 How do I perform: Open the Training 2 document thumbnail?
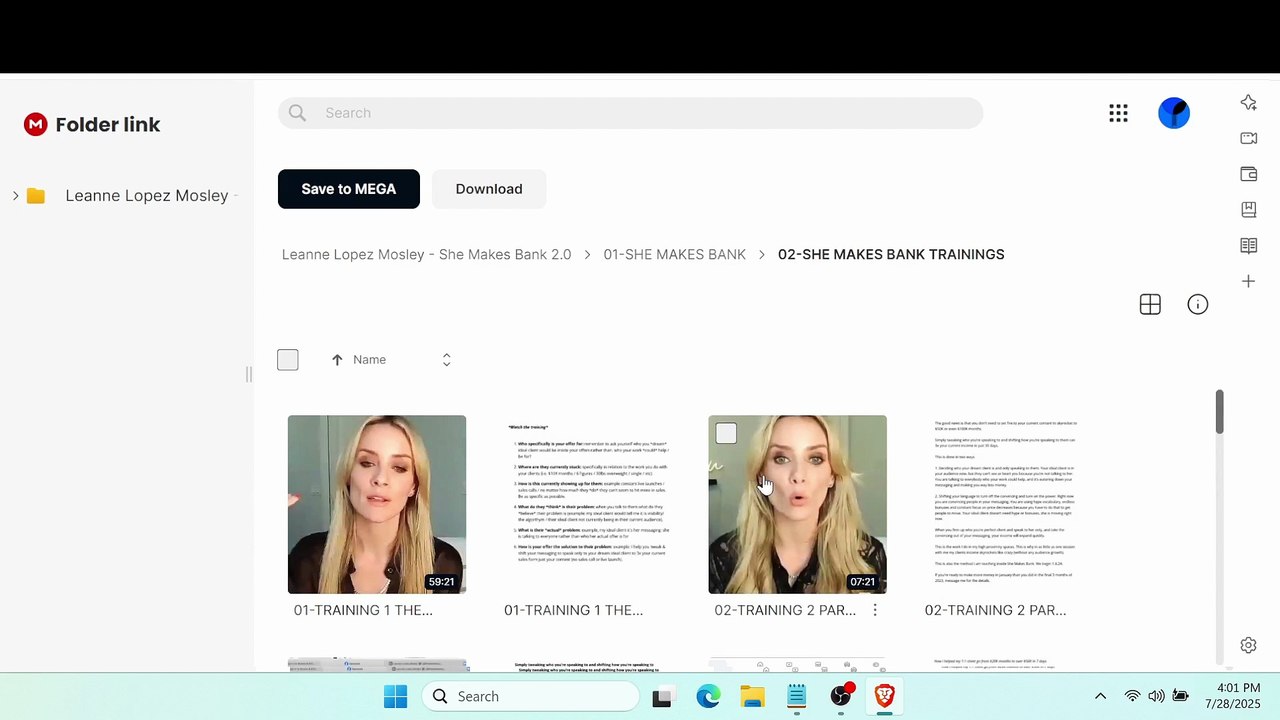point(1008,504)
